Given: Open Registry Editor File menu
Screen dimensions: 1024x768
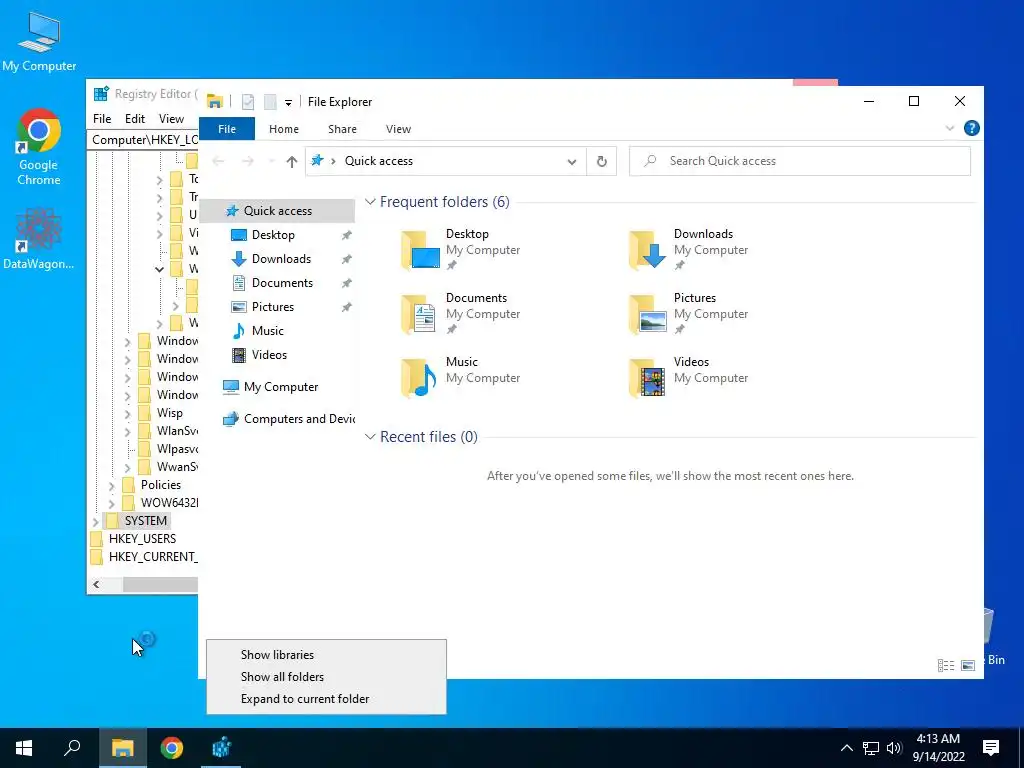Looking at the screenshot, I should click(102, 119).
